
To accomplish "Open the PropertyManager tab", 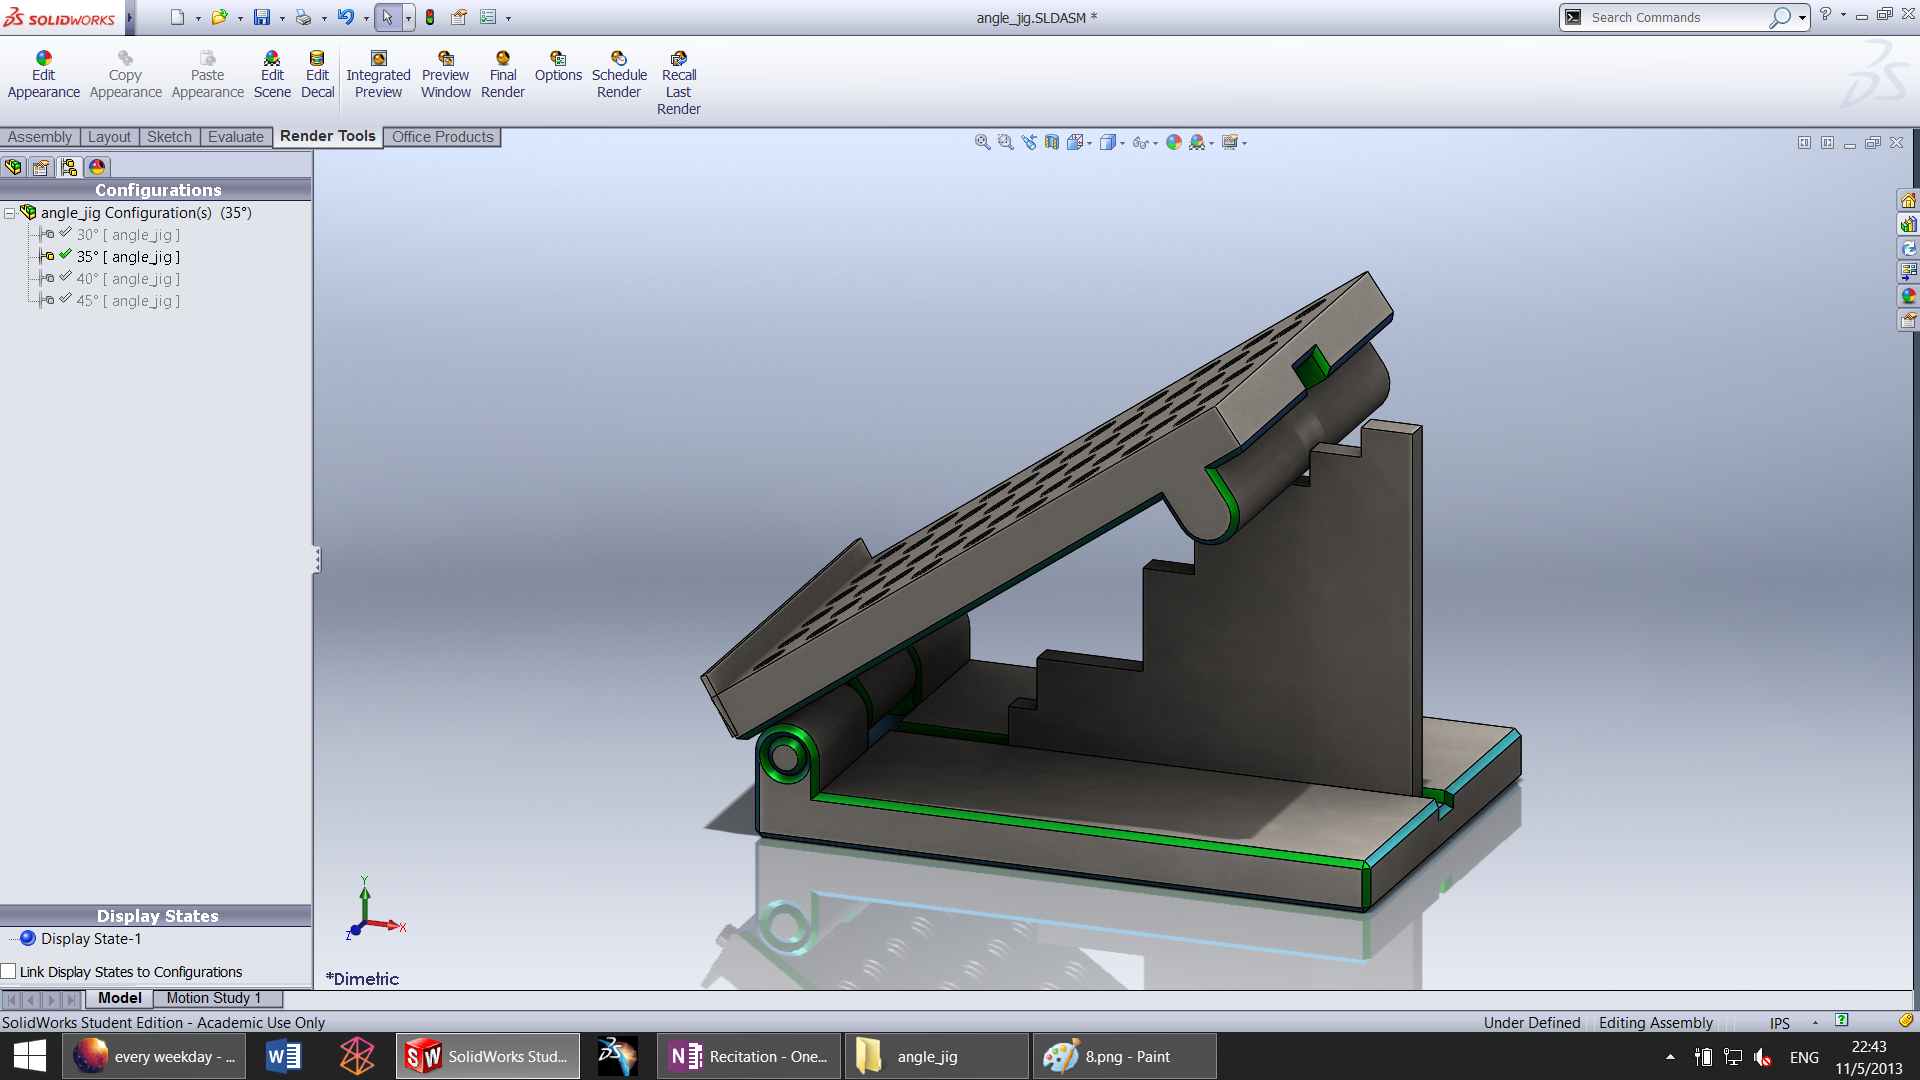I will [x=41, y=167].
